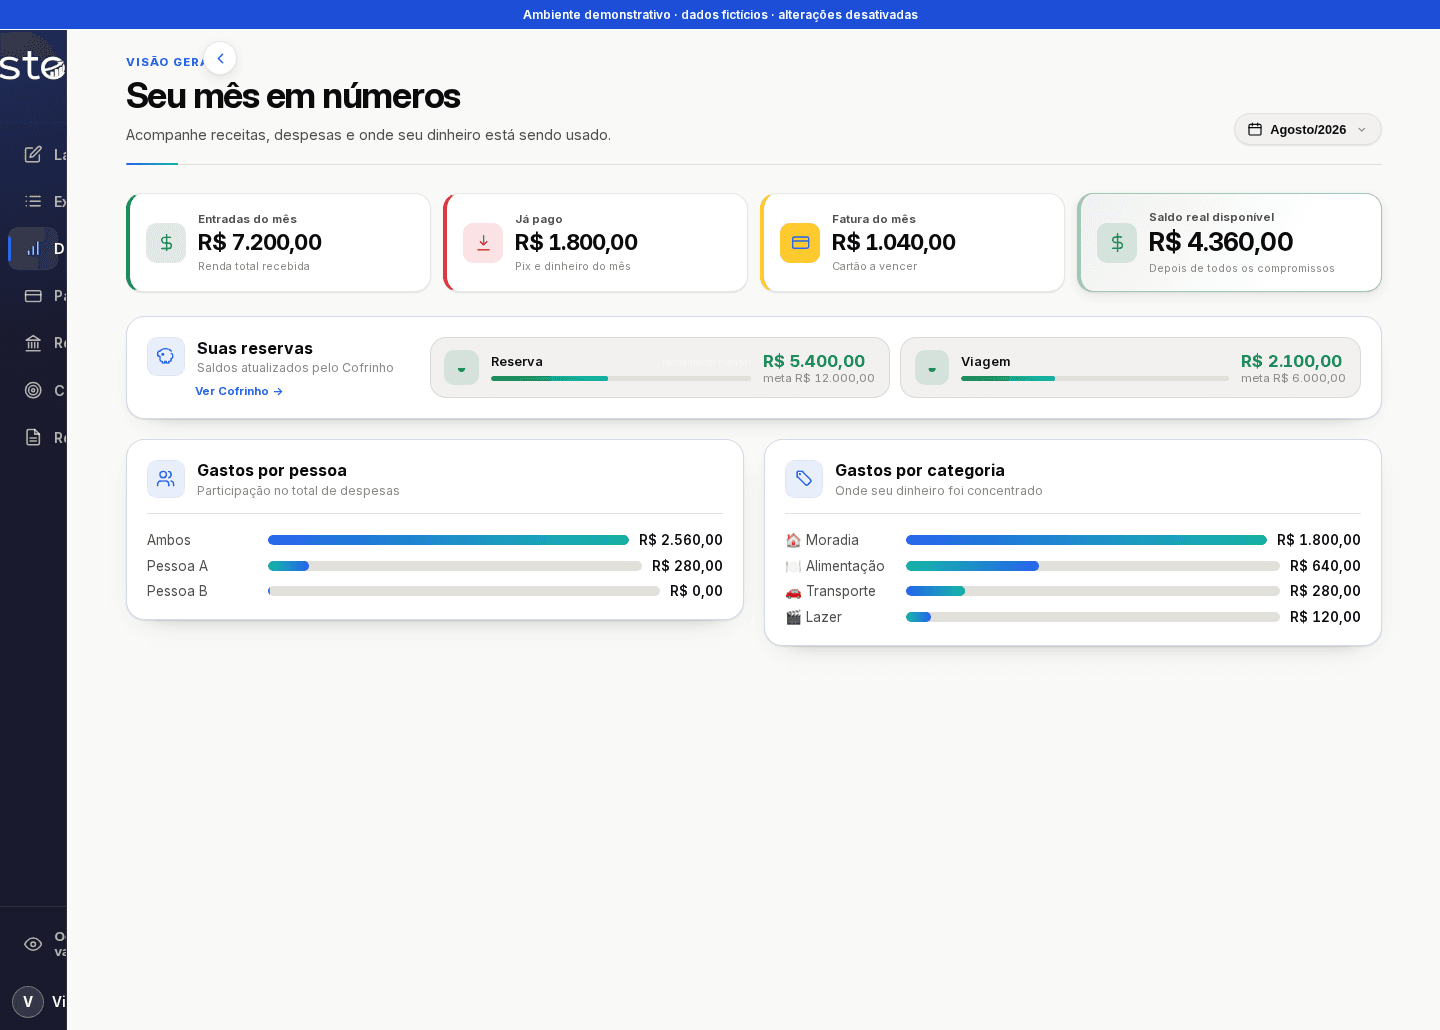Click the Reserva goal progress bar

click(621, 379)
